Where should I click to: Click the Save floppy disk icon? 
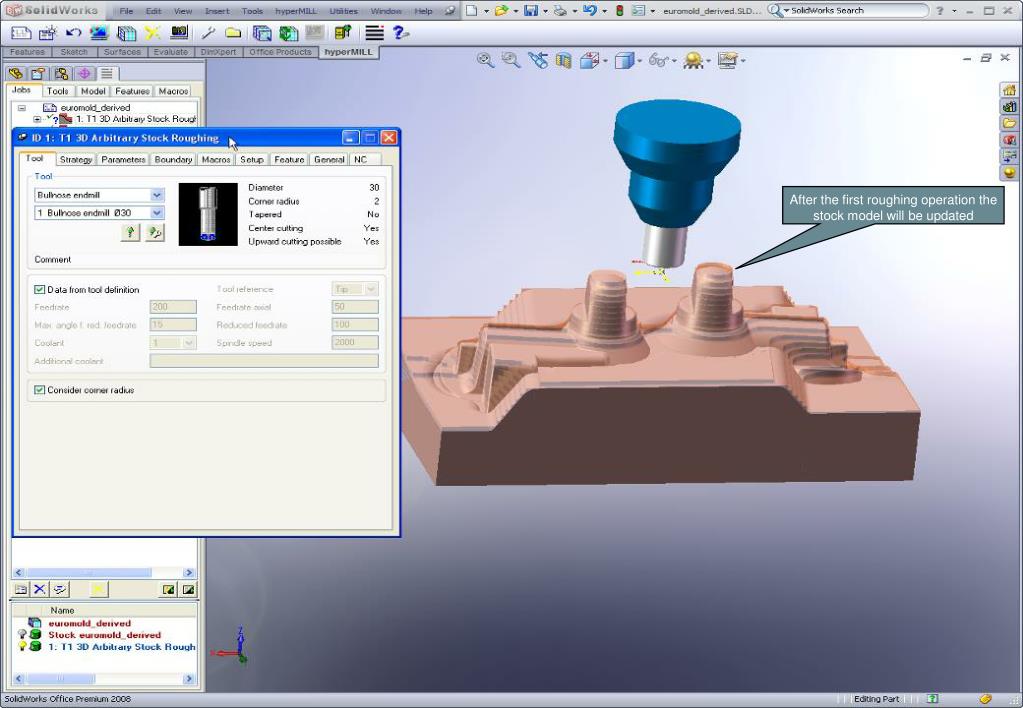[x=531, y=10]
